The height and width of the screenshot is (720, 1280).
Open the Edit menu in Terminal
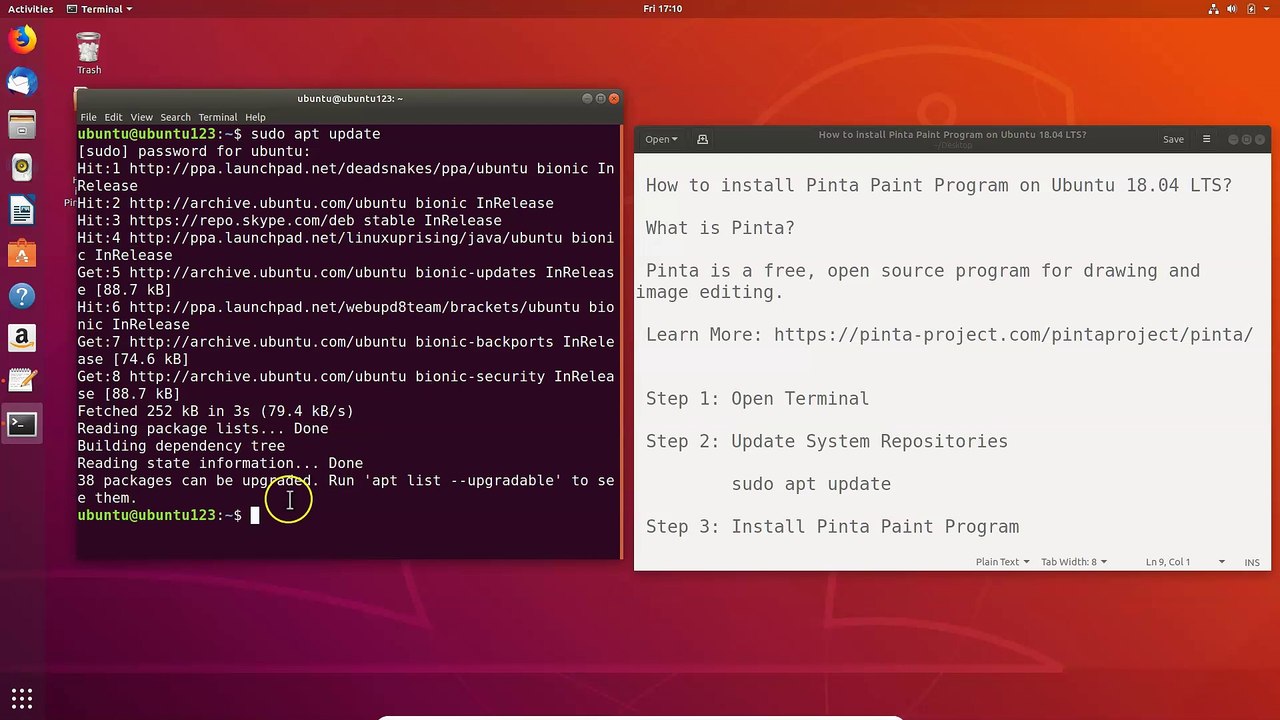113,117
